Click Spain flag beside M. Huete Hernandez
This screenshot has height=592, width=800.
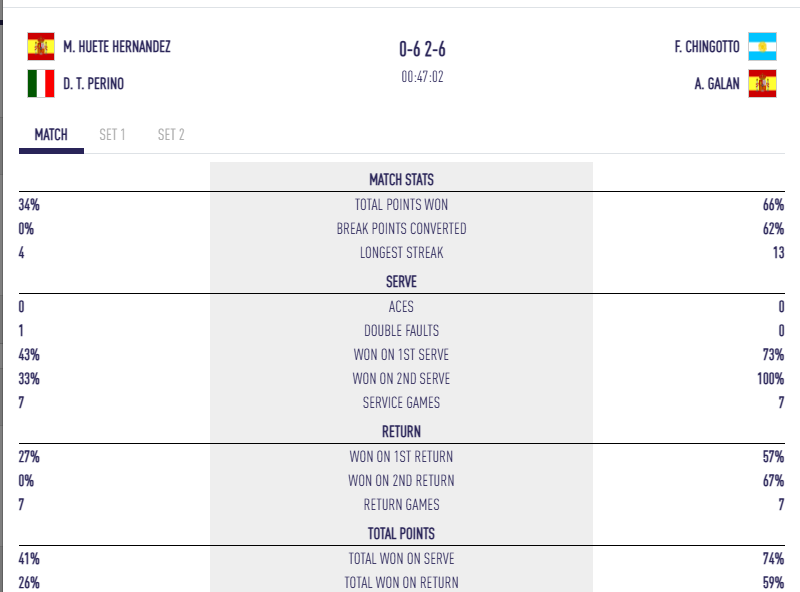pyautogui.click(x=41, y=47)
